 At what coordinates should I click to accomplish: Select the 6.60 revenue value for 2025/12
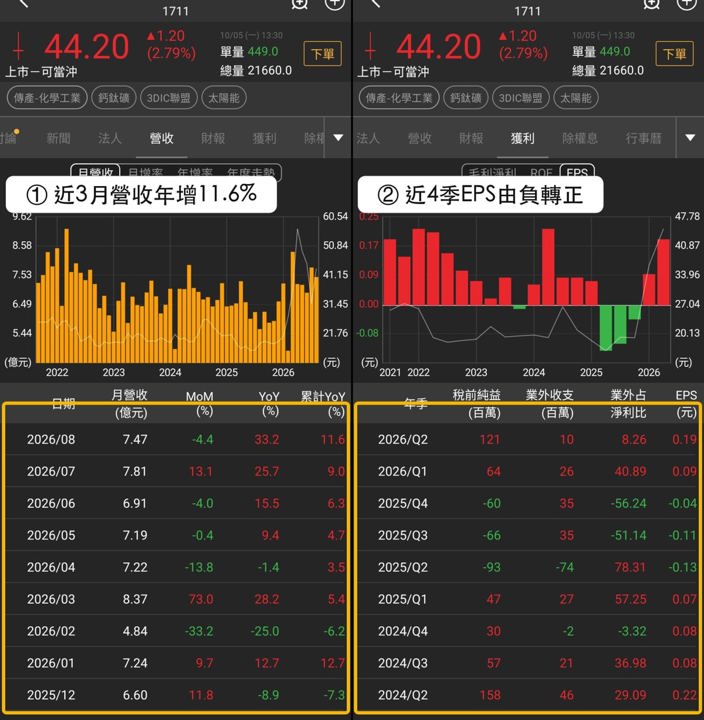pos(135,695)
